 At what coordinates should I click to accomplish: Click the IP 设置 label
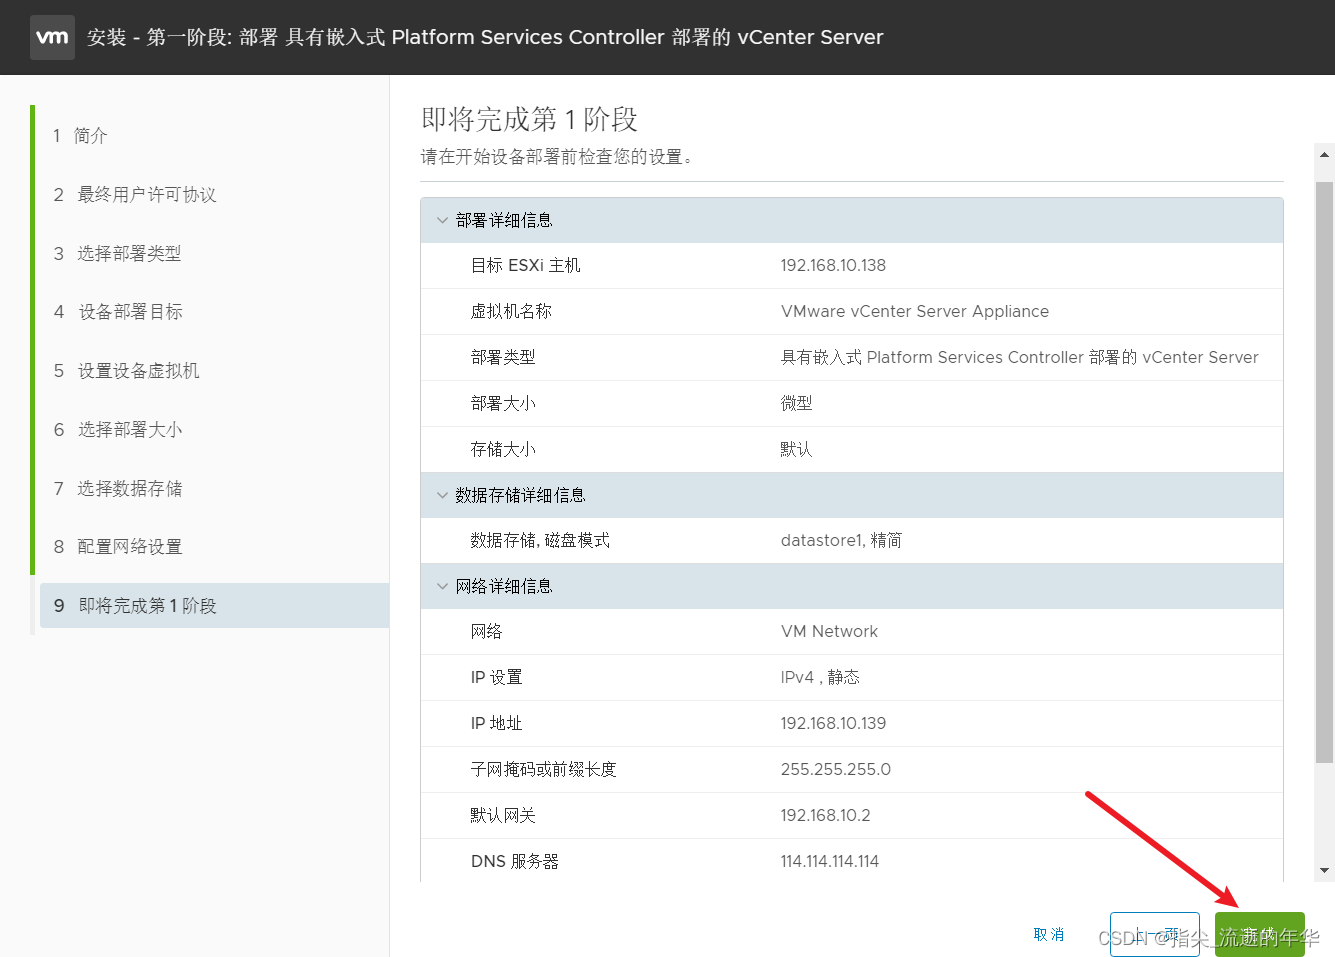496,677
